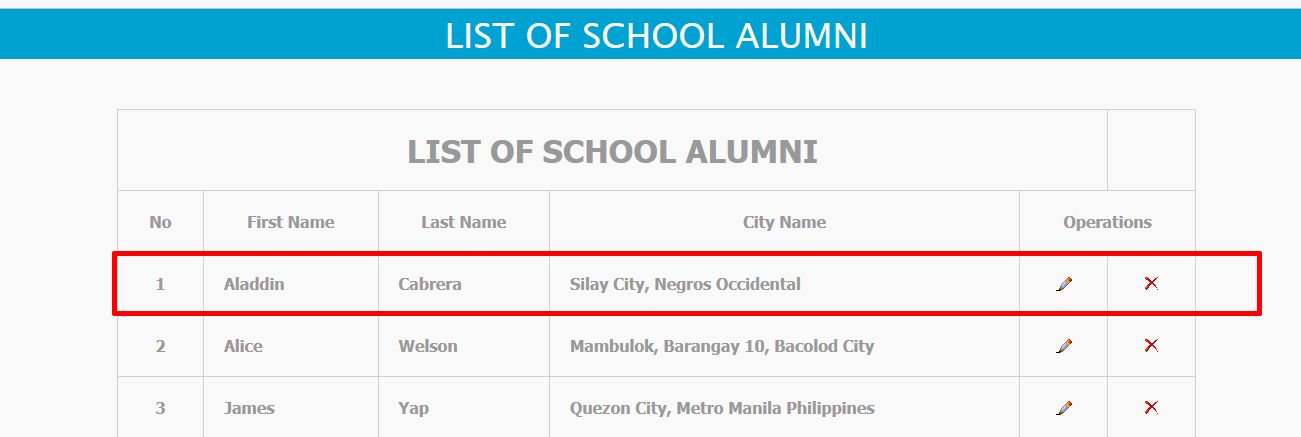Screen dimensions: 1301x437
Task: Open the edit pencil for James Yap
Action: coord(1064,408)
